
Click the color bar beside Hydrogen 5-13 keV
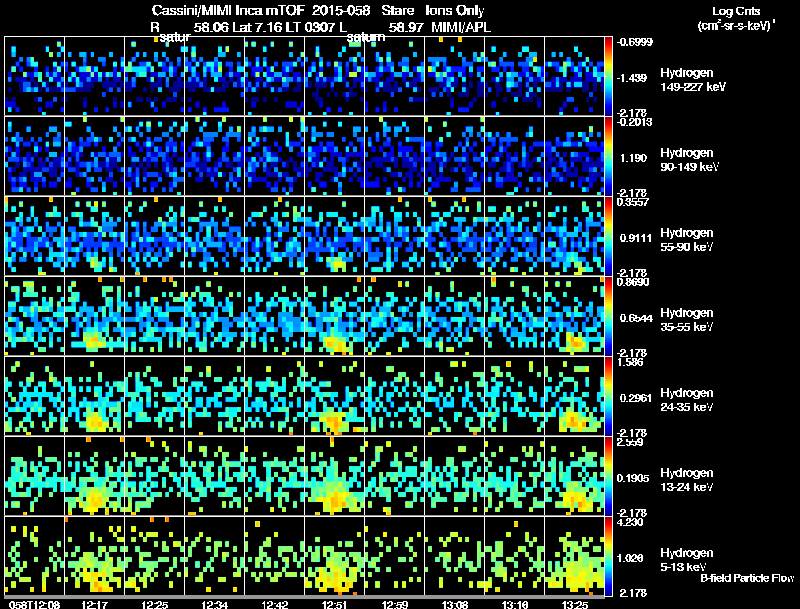coord(608,556)
